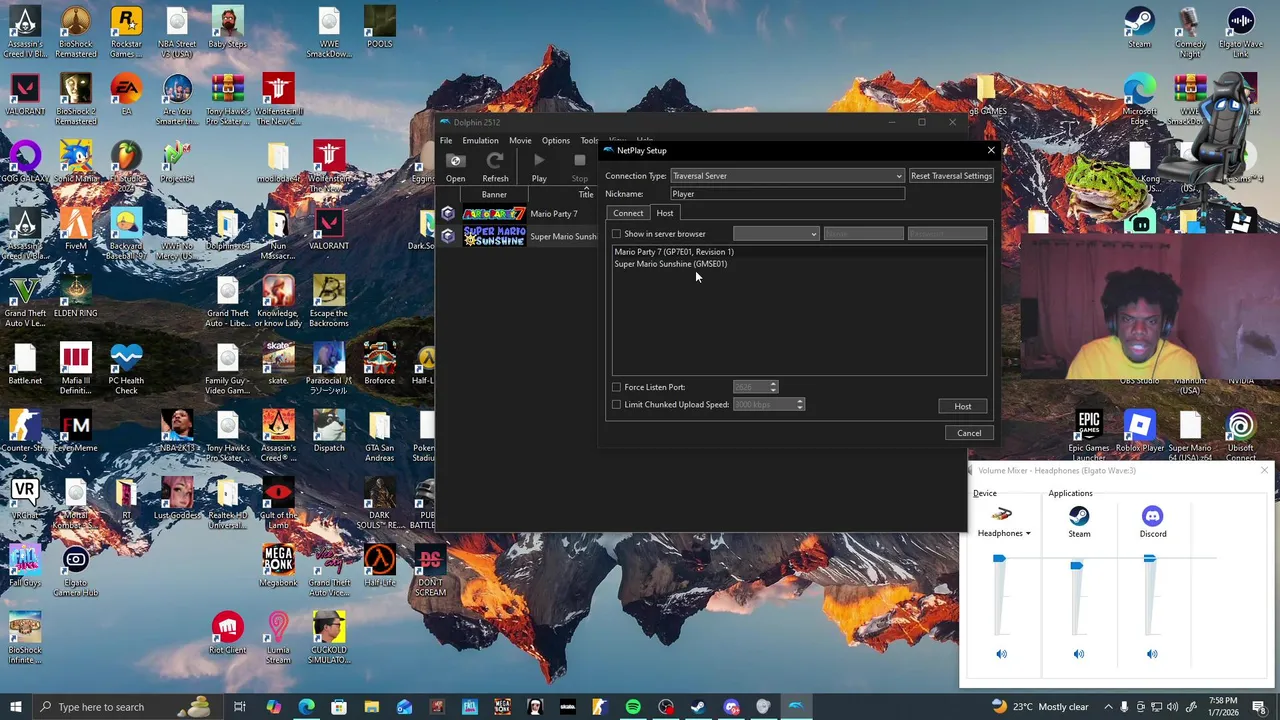This screenshot has height=720, width=1280.
Task: Open the Elgato Wave Link desktop shortcut
Action: coord(1240,32)
